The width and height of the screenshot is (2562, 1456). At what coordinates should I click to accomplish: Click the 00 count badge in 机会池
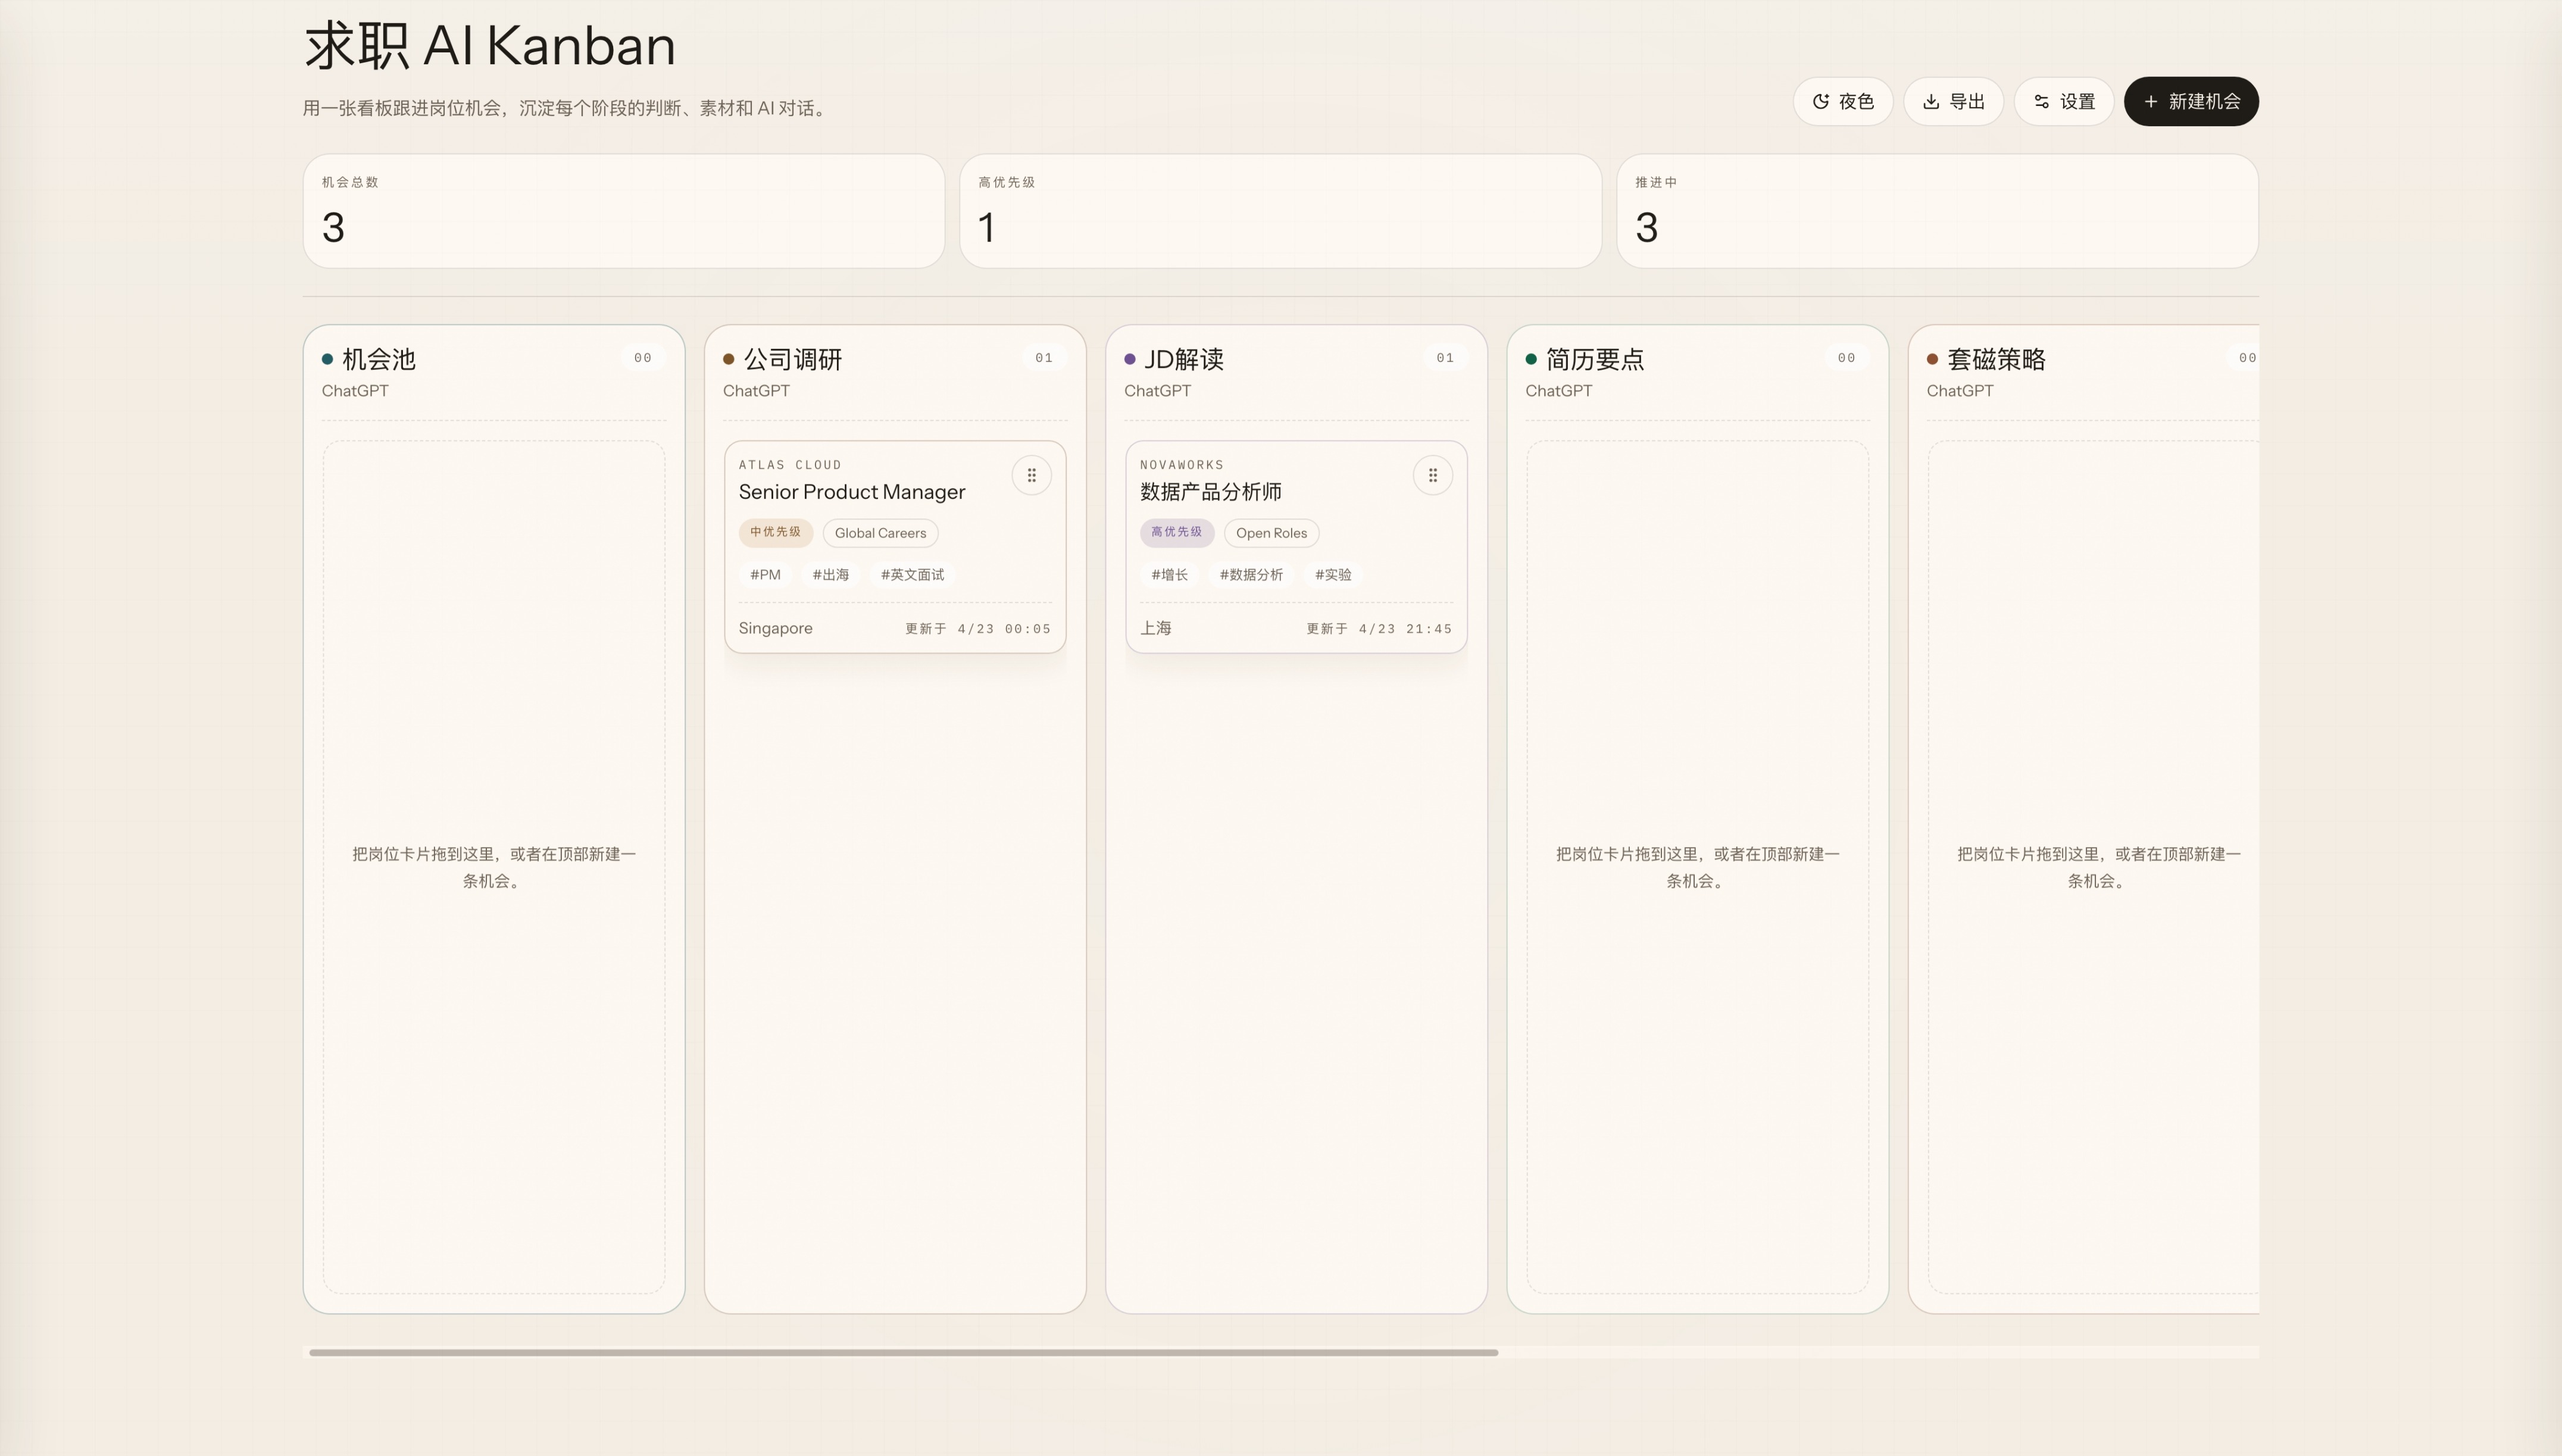(643, 358)
